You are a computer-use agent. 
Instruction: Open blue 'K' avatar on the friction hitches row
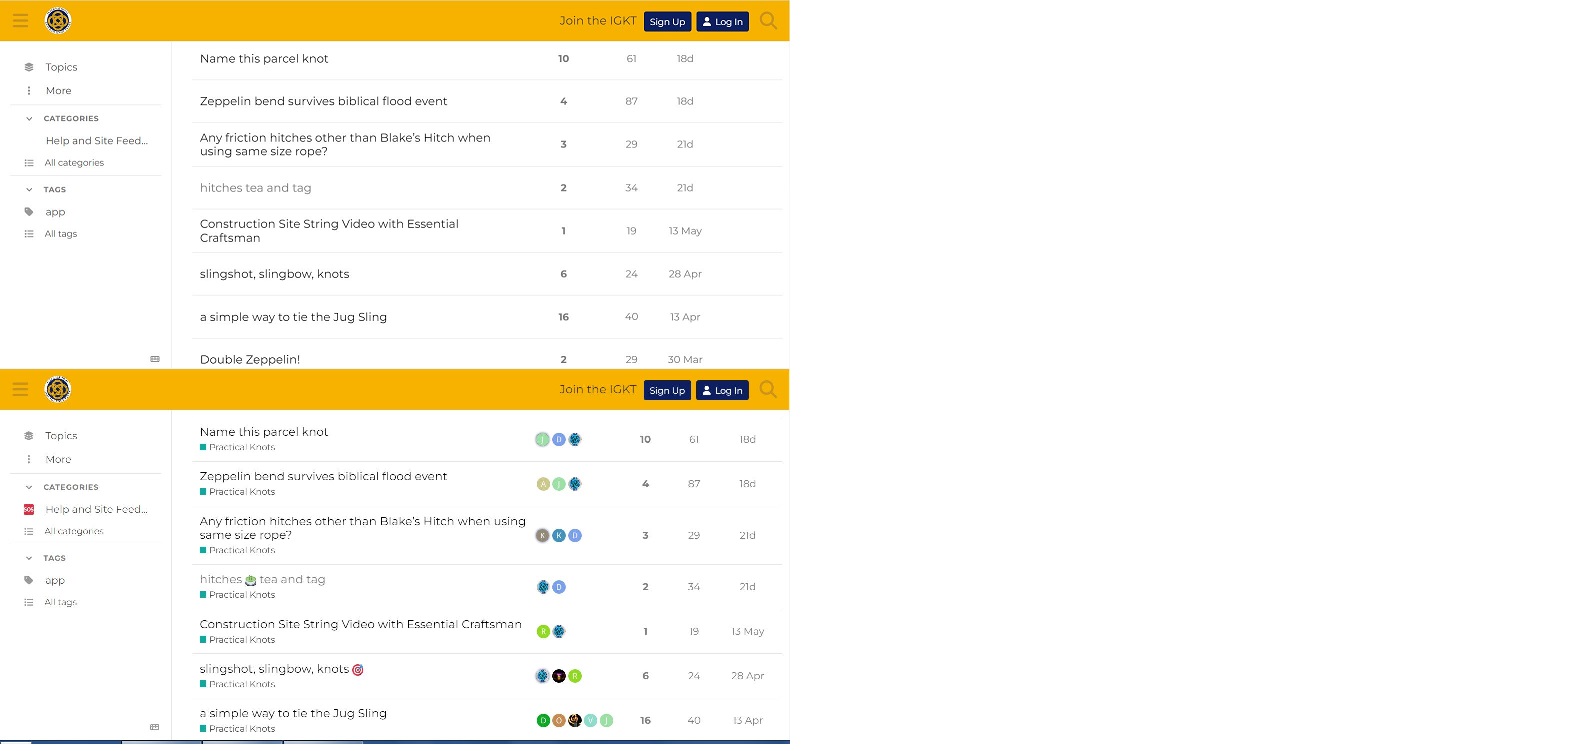(559, 535)
